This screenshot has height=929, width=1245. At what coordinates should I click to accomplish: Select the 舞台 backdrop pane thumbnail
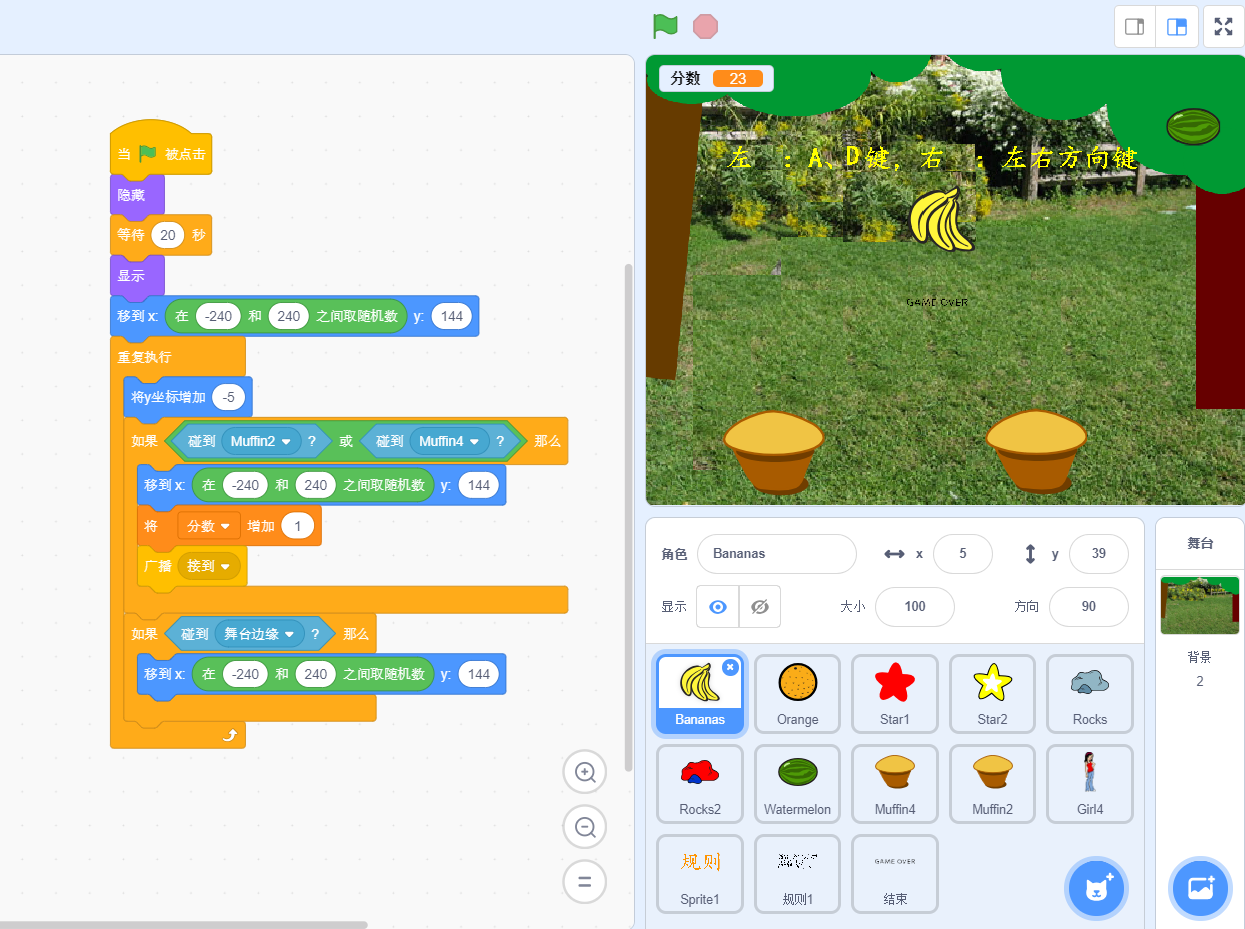pyautogui.click(x=1199, y=604)
